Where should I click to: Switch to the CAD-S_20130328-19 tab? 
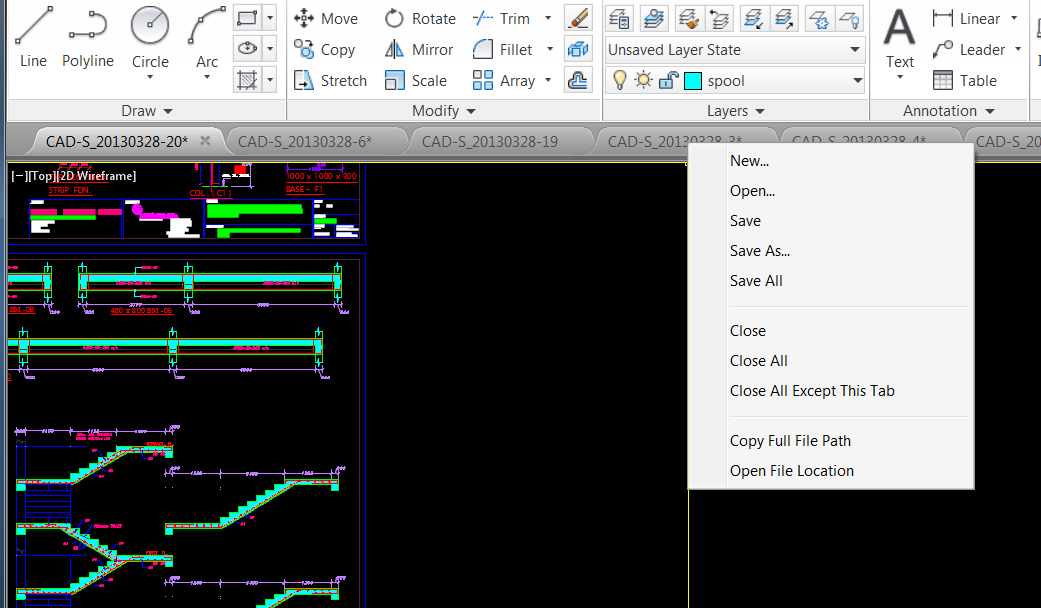[x=490, y=141]
